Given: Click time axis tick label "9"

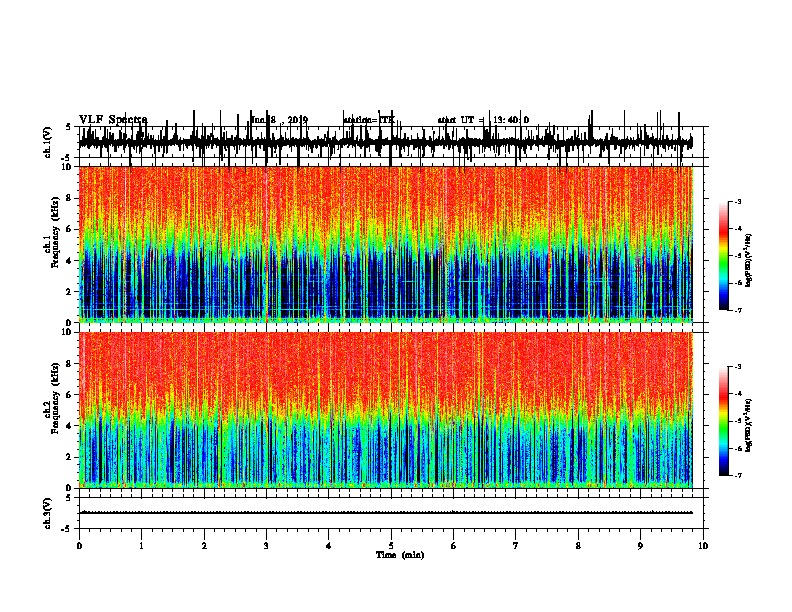Looking at the screenshot, I should click(x=640, y=546).
